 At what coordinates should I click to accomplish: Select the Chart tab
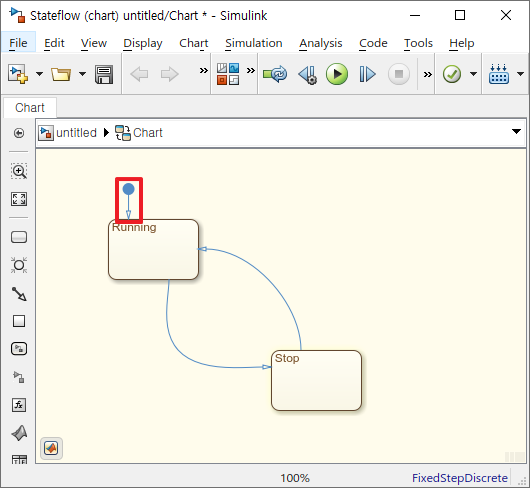click(30, 107)
